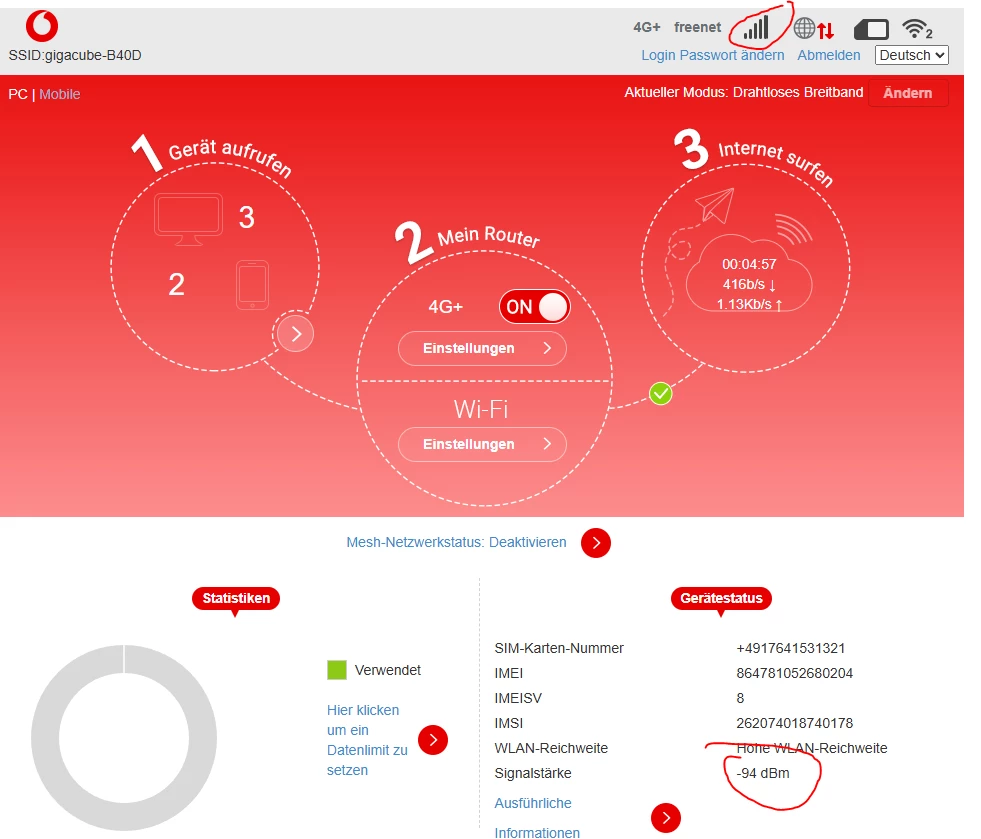
Task: Click the Vodafone logo icon
Action: click(42, 26)
